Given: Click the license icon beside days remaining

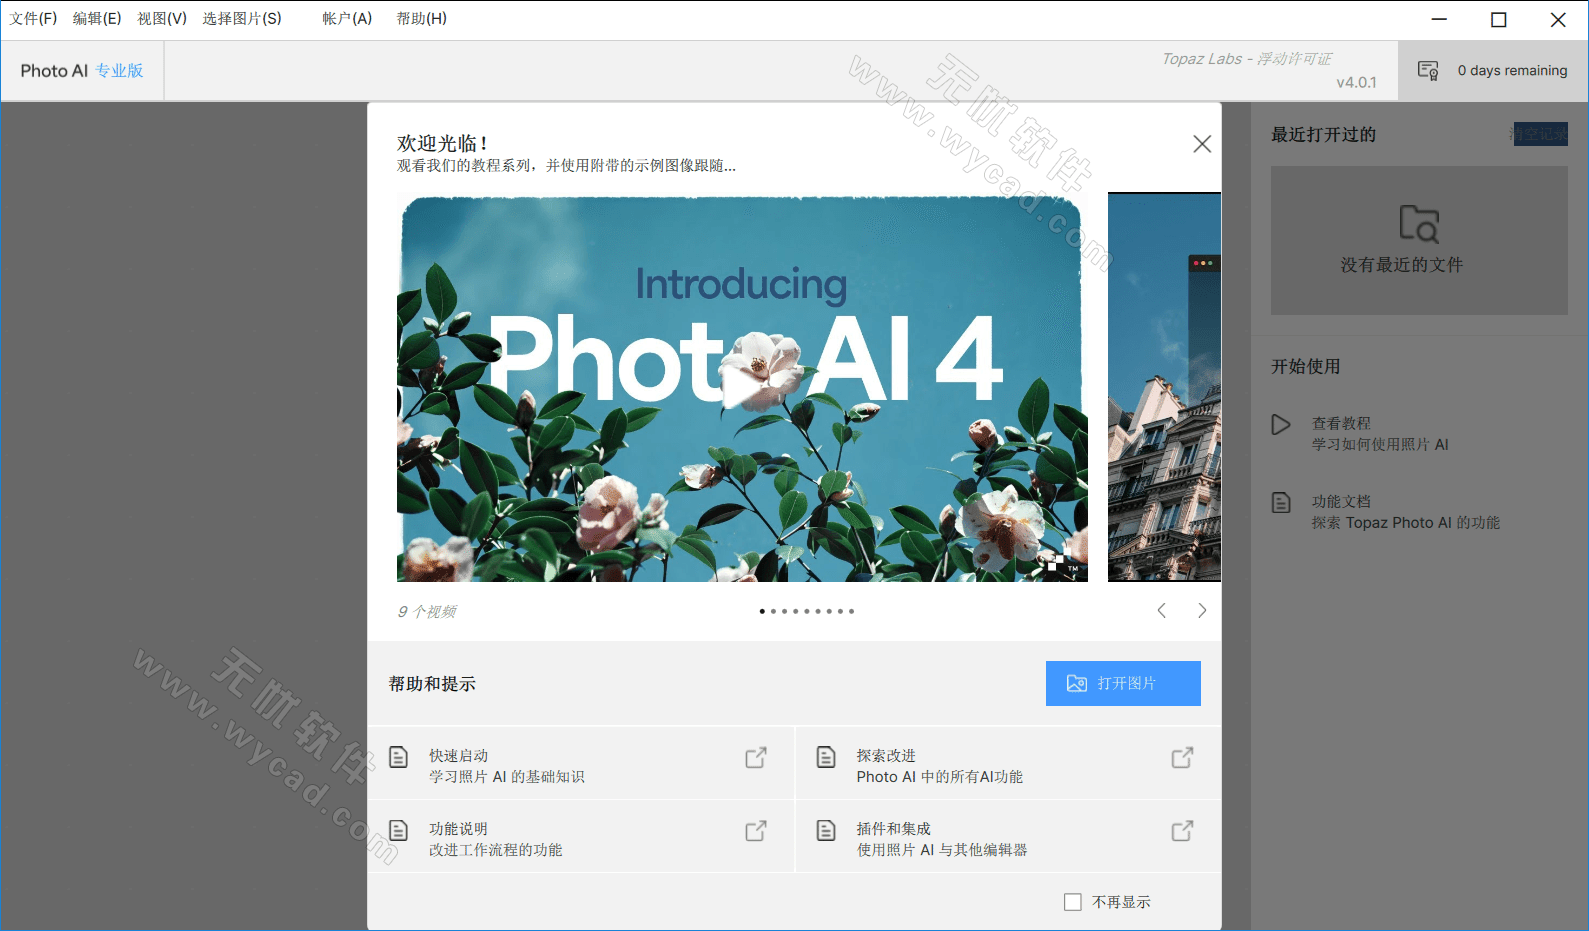Looking at the screenshot, I should tap(1428, 70).
